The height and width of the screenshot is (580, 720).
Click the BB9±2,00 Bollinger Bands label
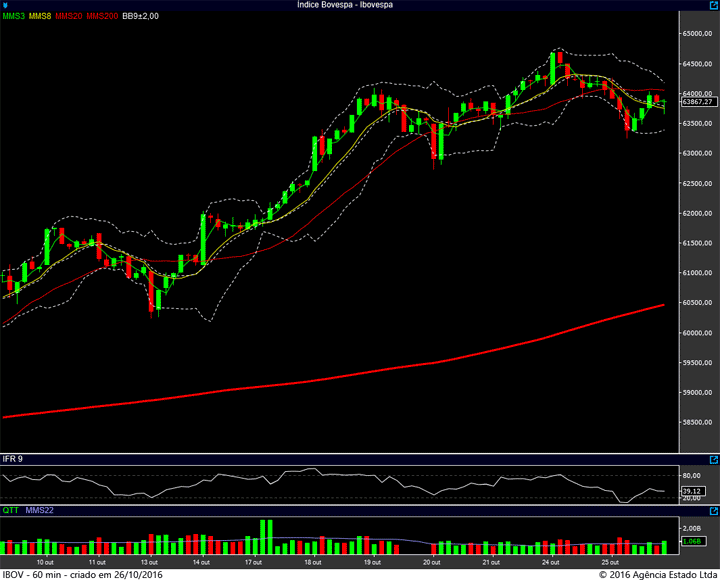141,16
